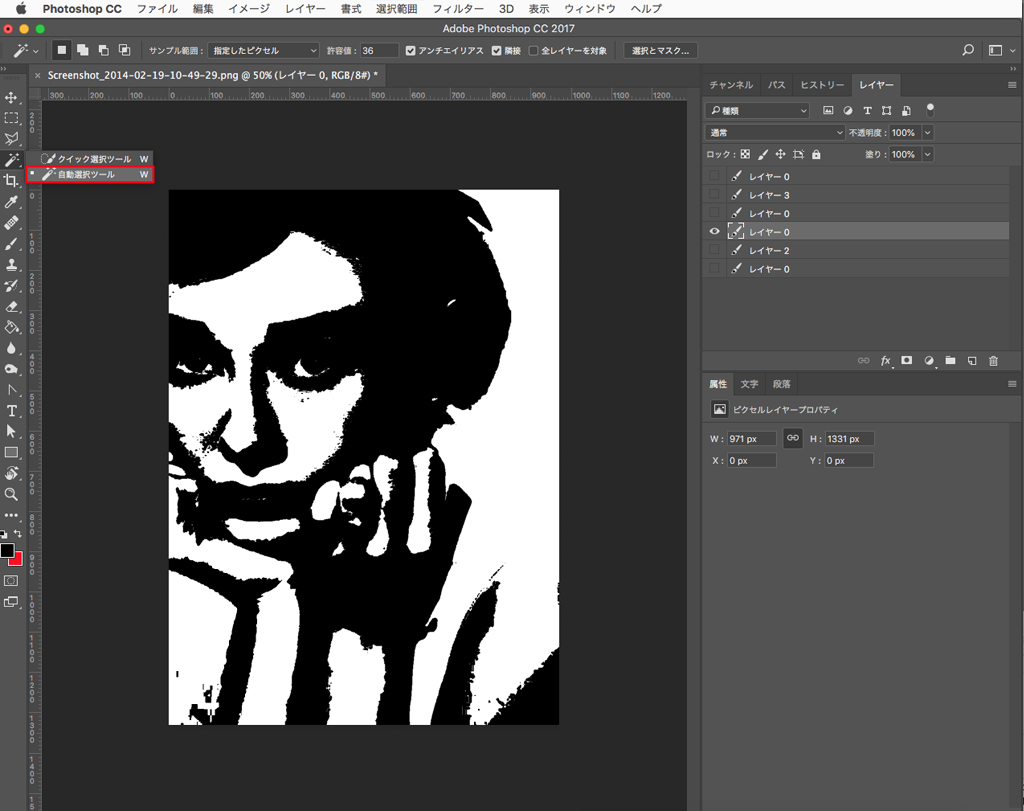1024x811 pixels.
Task: Click the 選択とマスク button
Action: (x=660, y=50)
